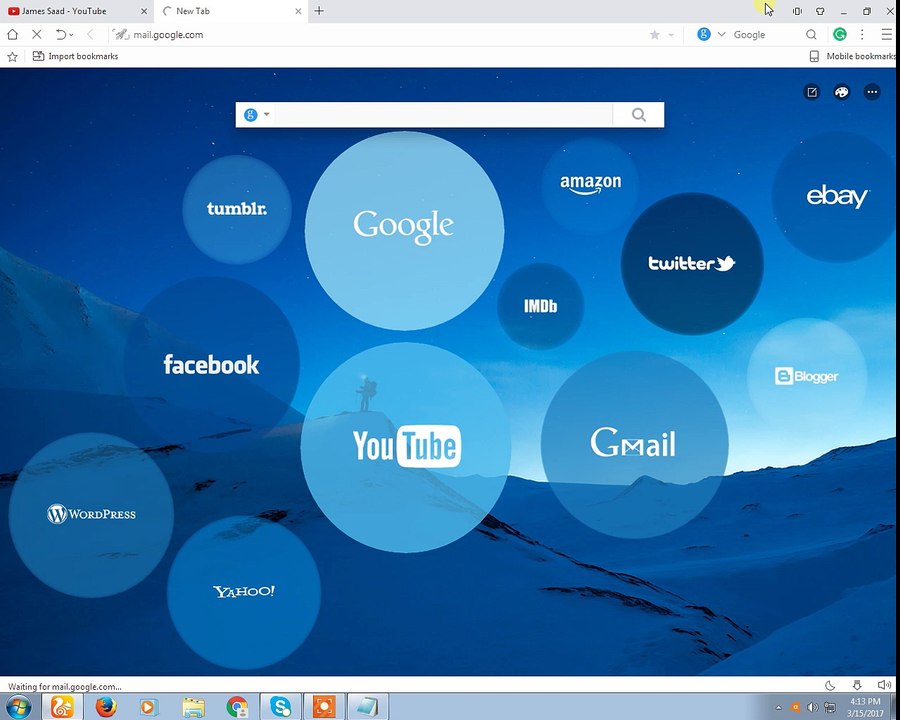
Task: Click the Home icon in the toolbar
Action: 13,34
